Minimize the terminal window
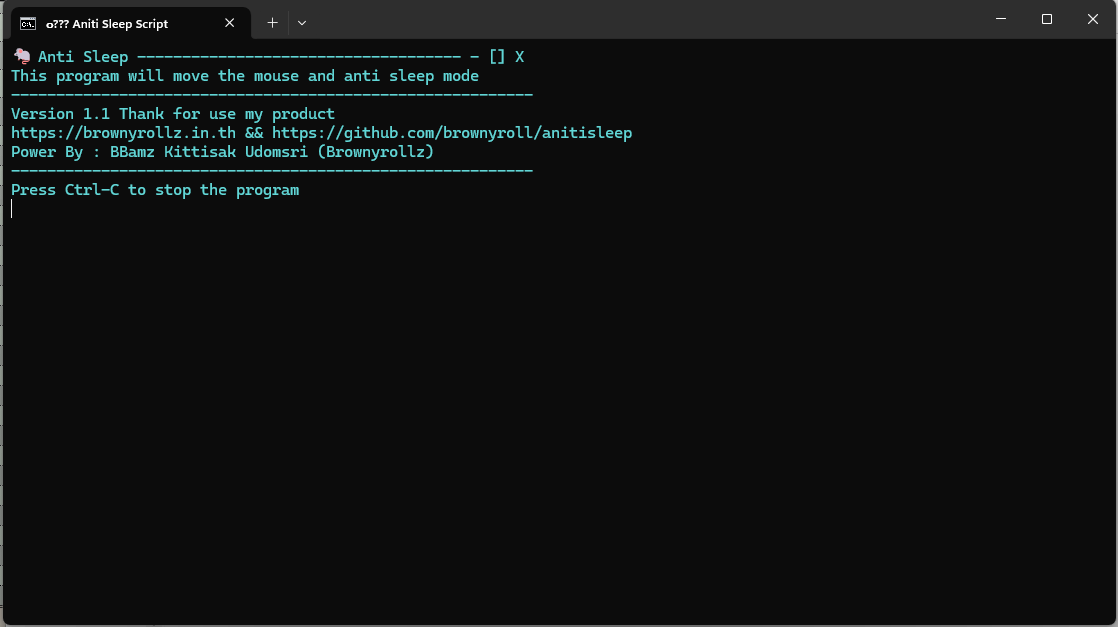 (x=1001, y=19)
